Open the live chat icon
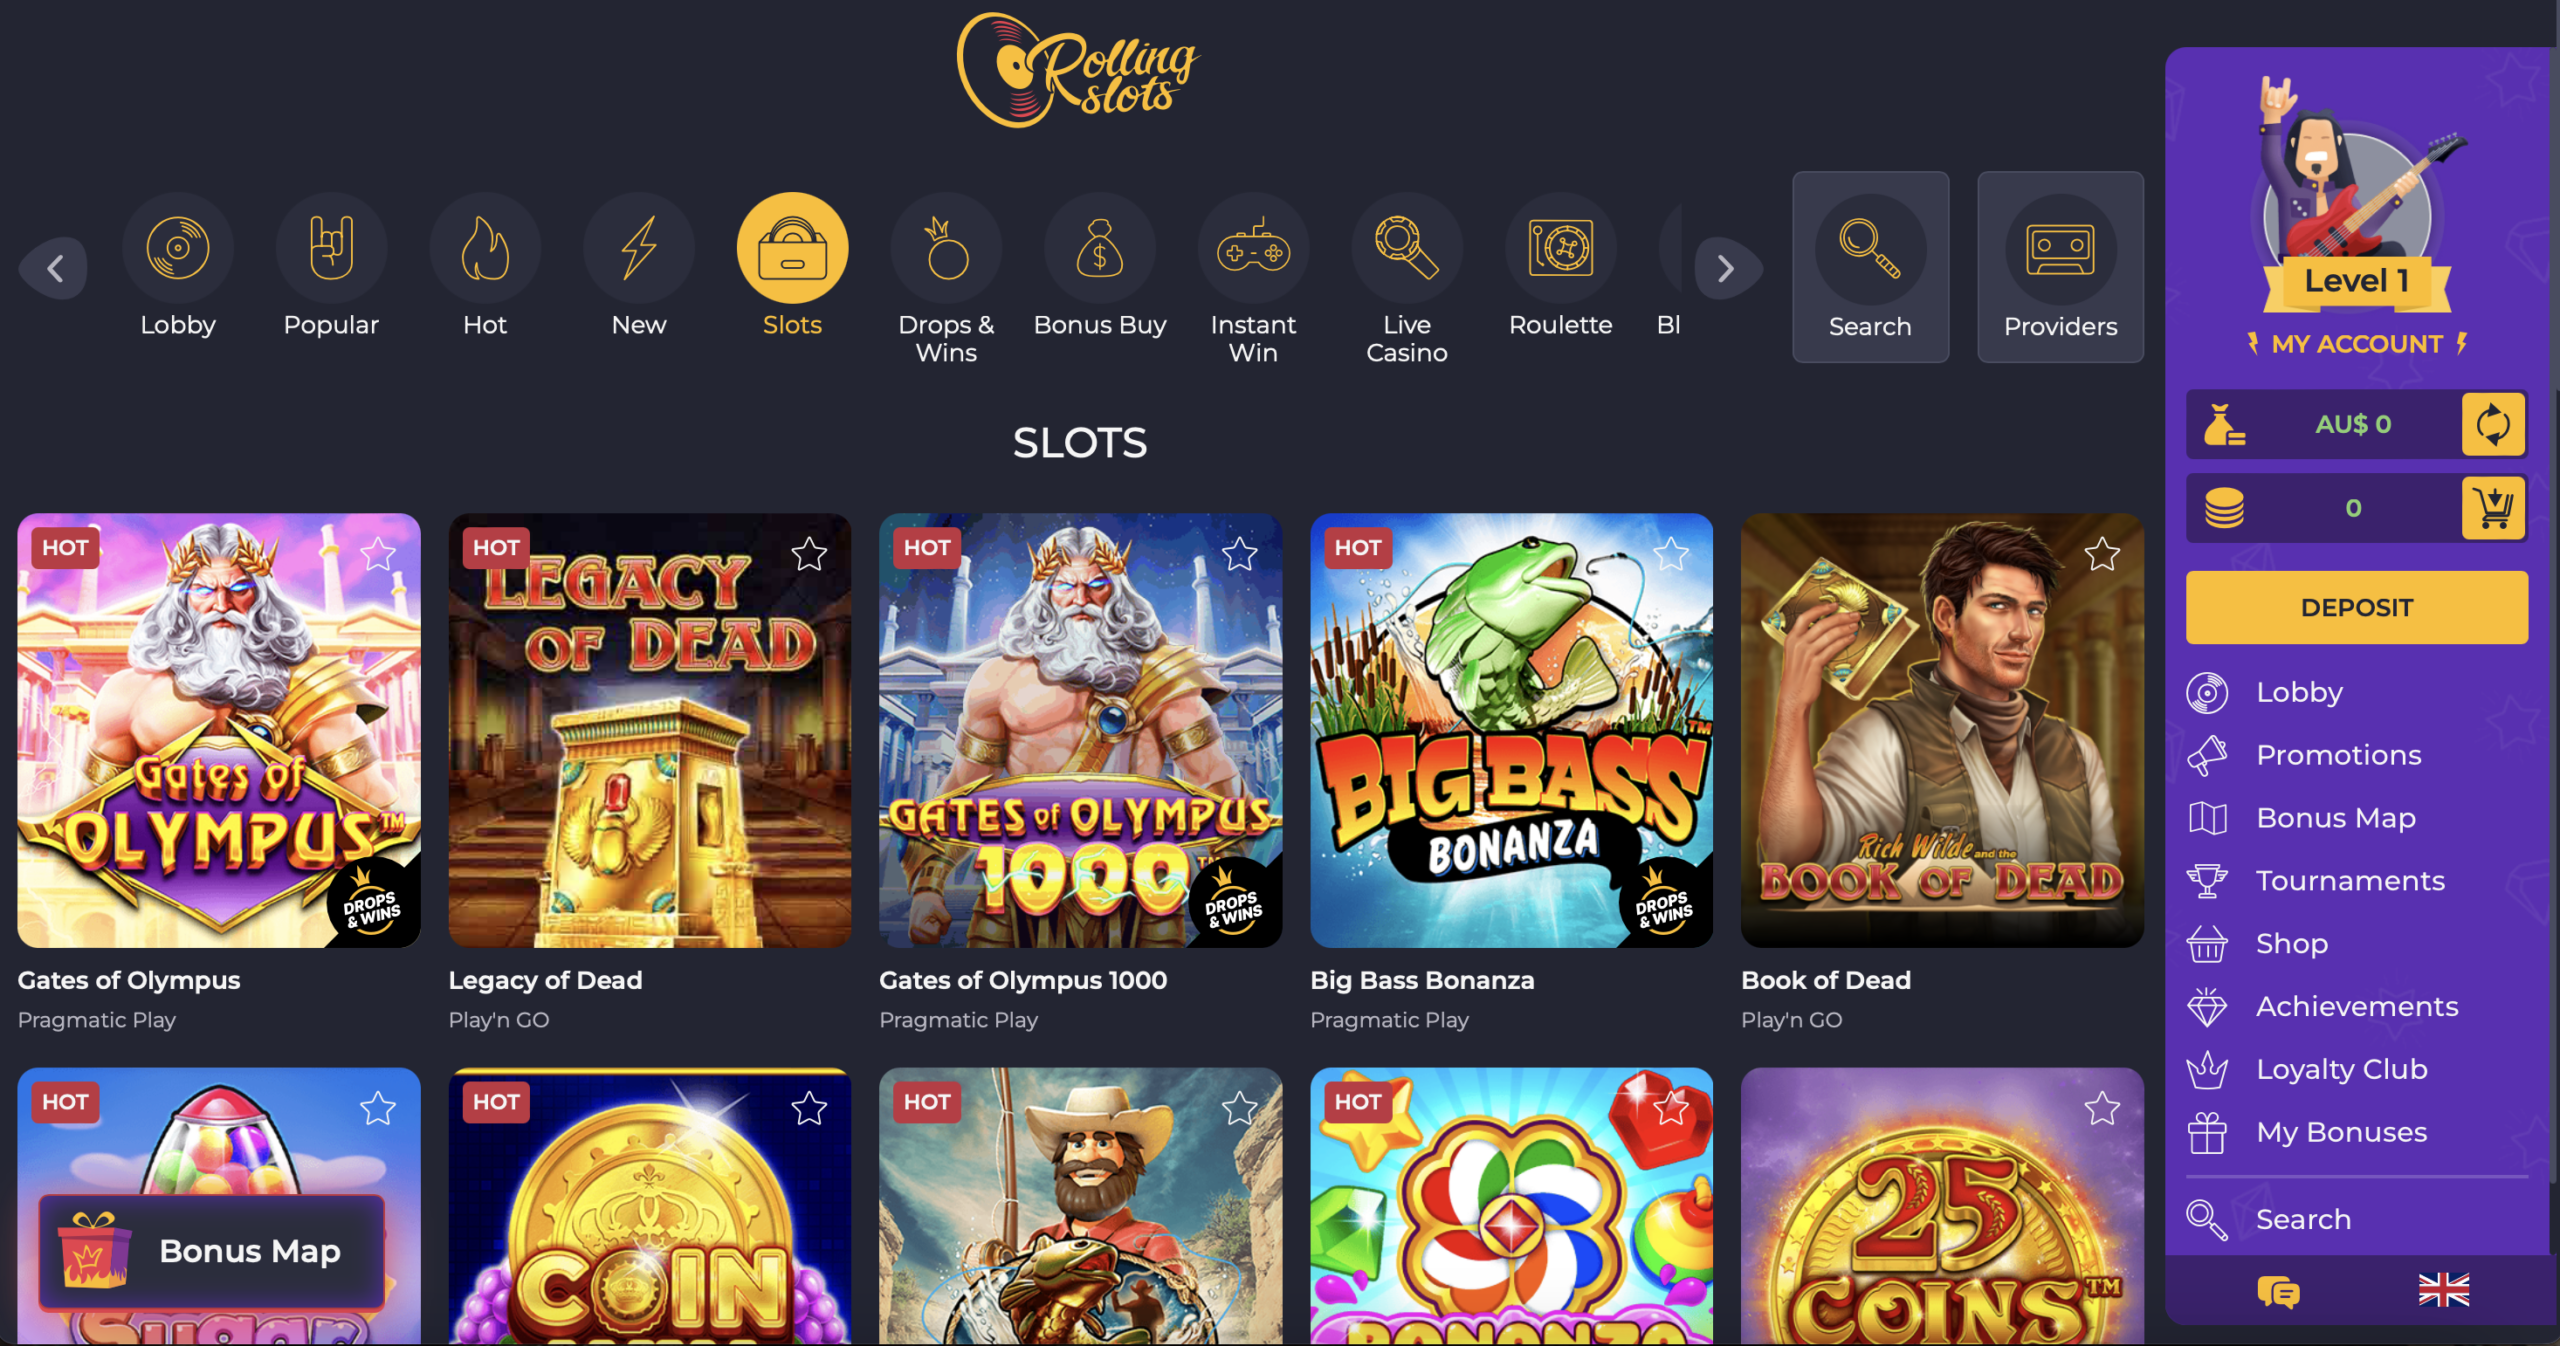2560x1346 pixels. [2278, 1291]
